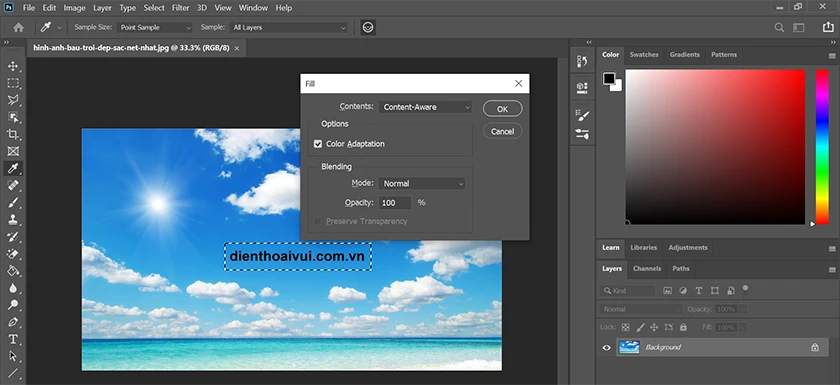Click the Home icon in options bar
Image resolution: width=840 pixels, height=385 pixels.
(x=18, y=27)
